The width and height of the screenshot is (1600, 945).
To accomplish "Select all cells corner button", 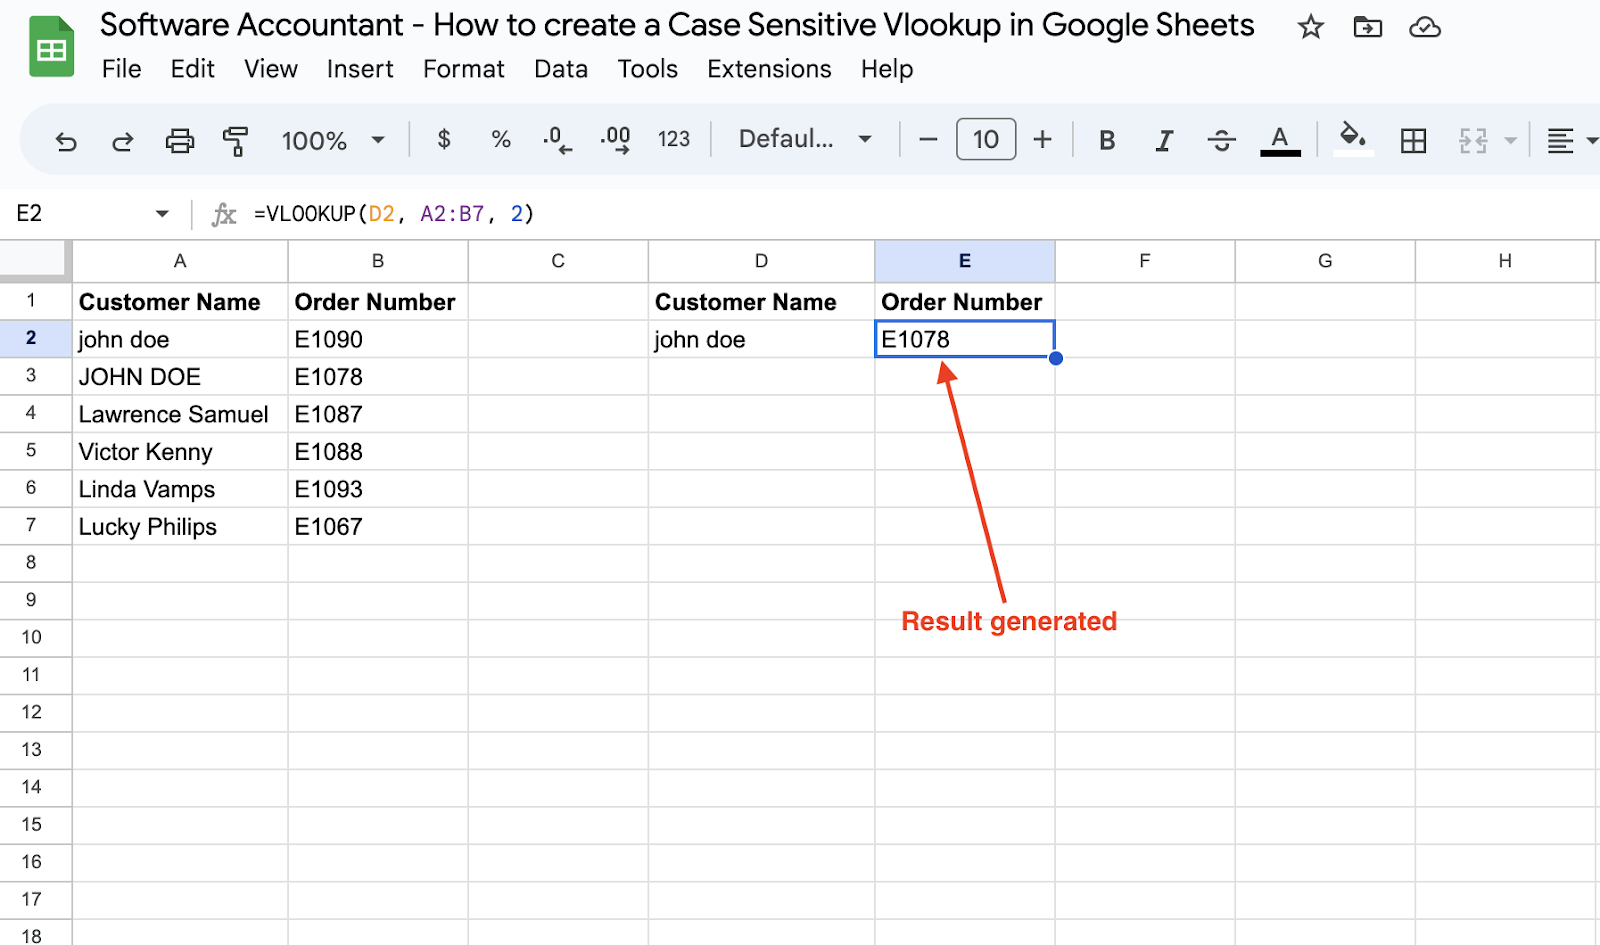I will tap(35, 260).
